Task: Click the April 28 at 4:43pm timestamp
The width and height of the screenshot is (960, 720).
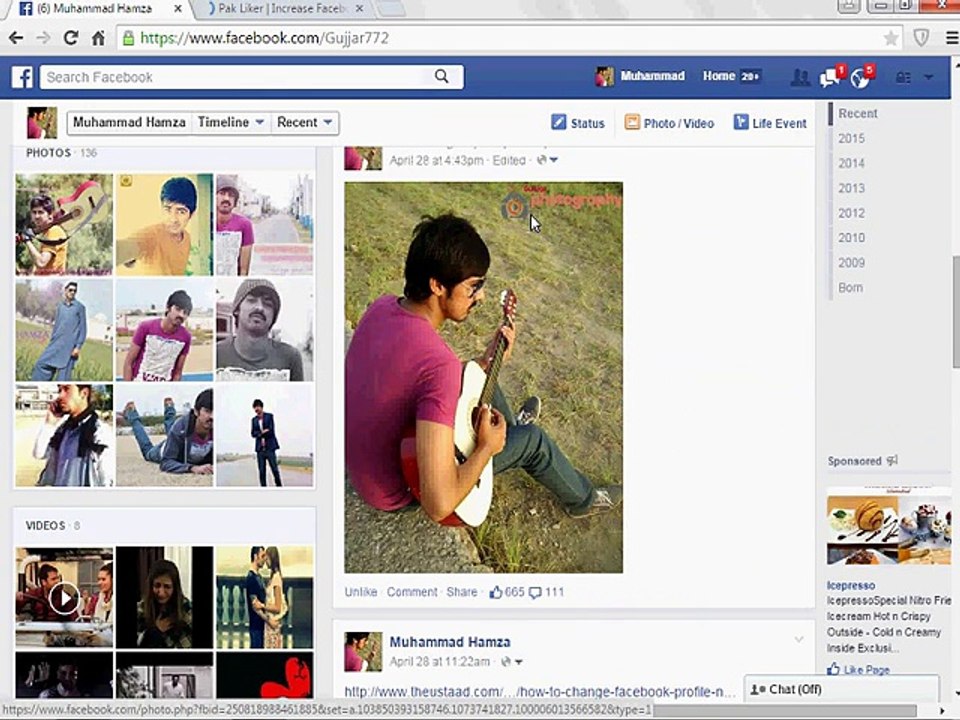Action: [x=437, y=160]
